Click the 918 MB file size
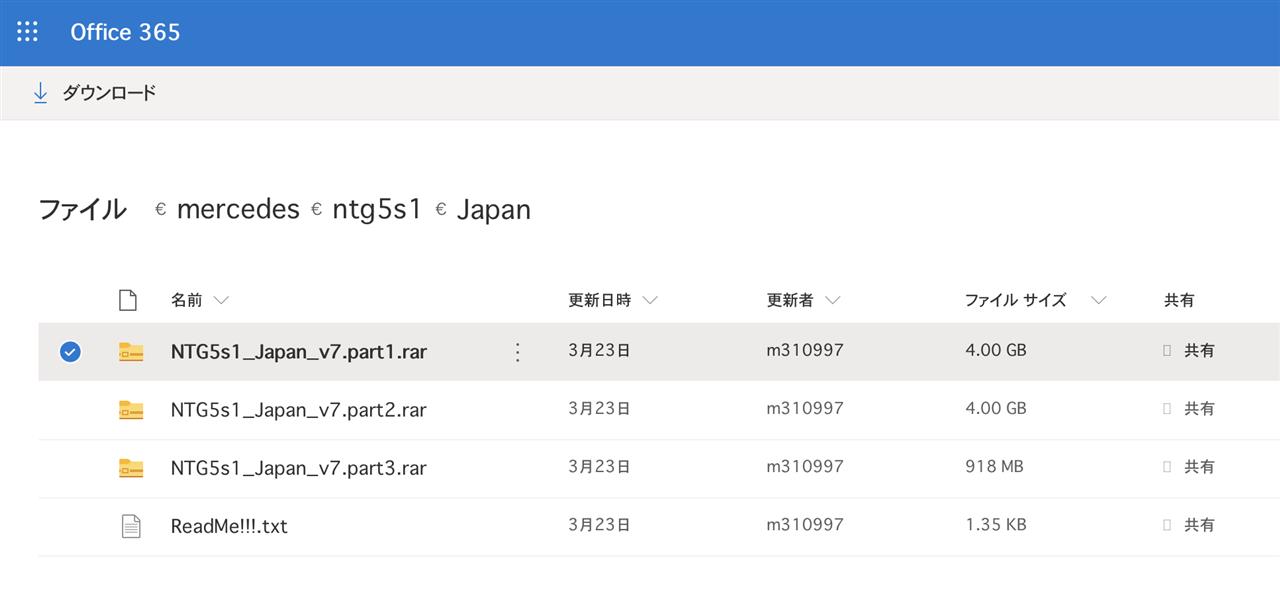This screenshot has height=616, width=1280. [x=994, y=466]
